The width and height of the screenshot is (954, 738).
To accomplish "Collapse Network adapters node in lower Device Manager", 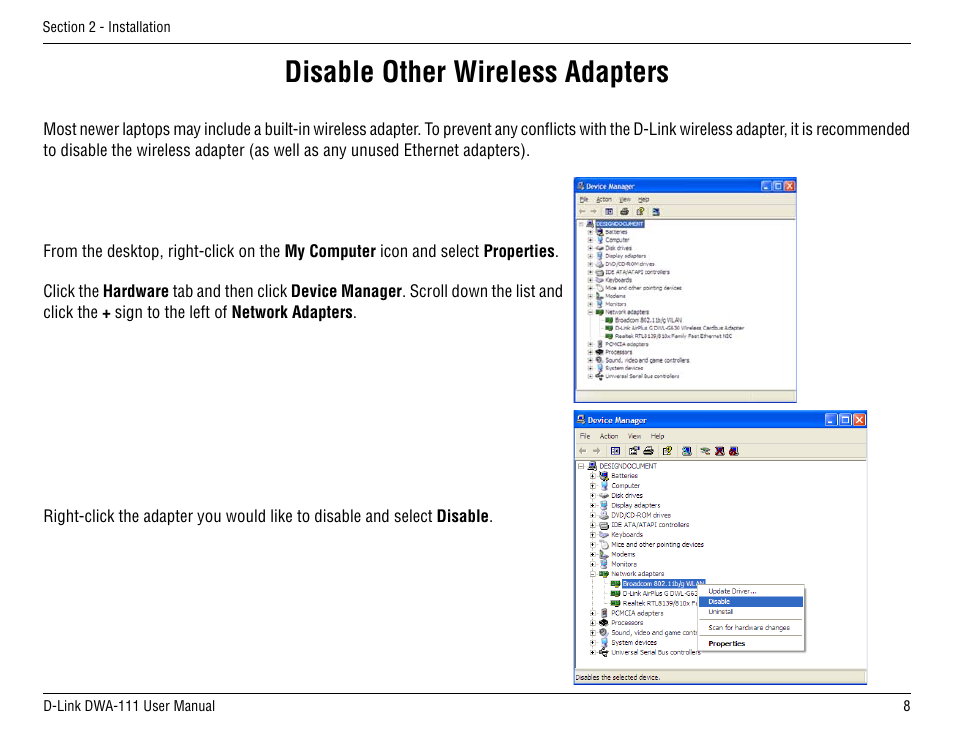I will tap(593, 574).
